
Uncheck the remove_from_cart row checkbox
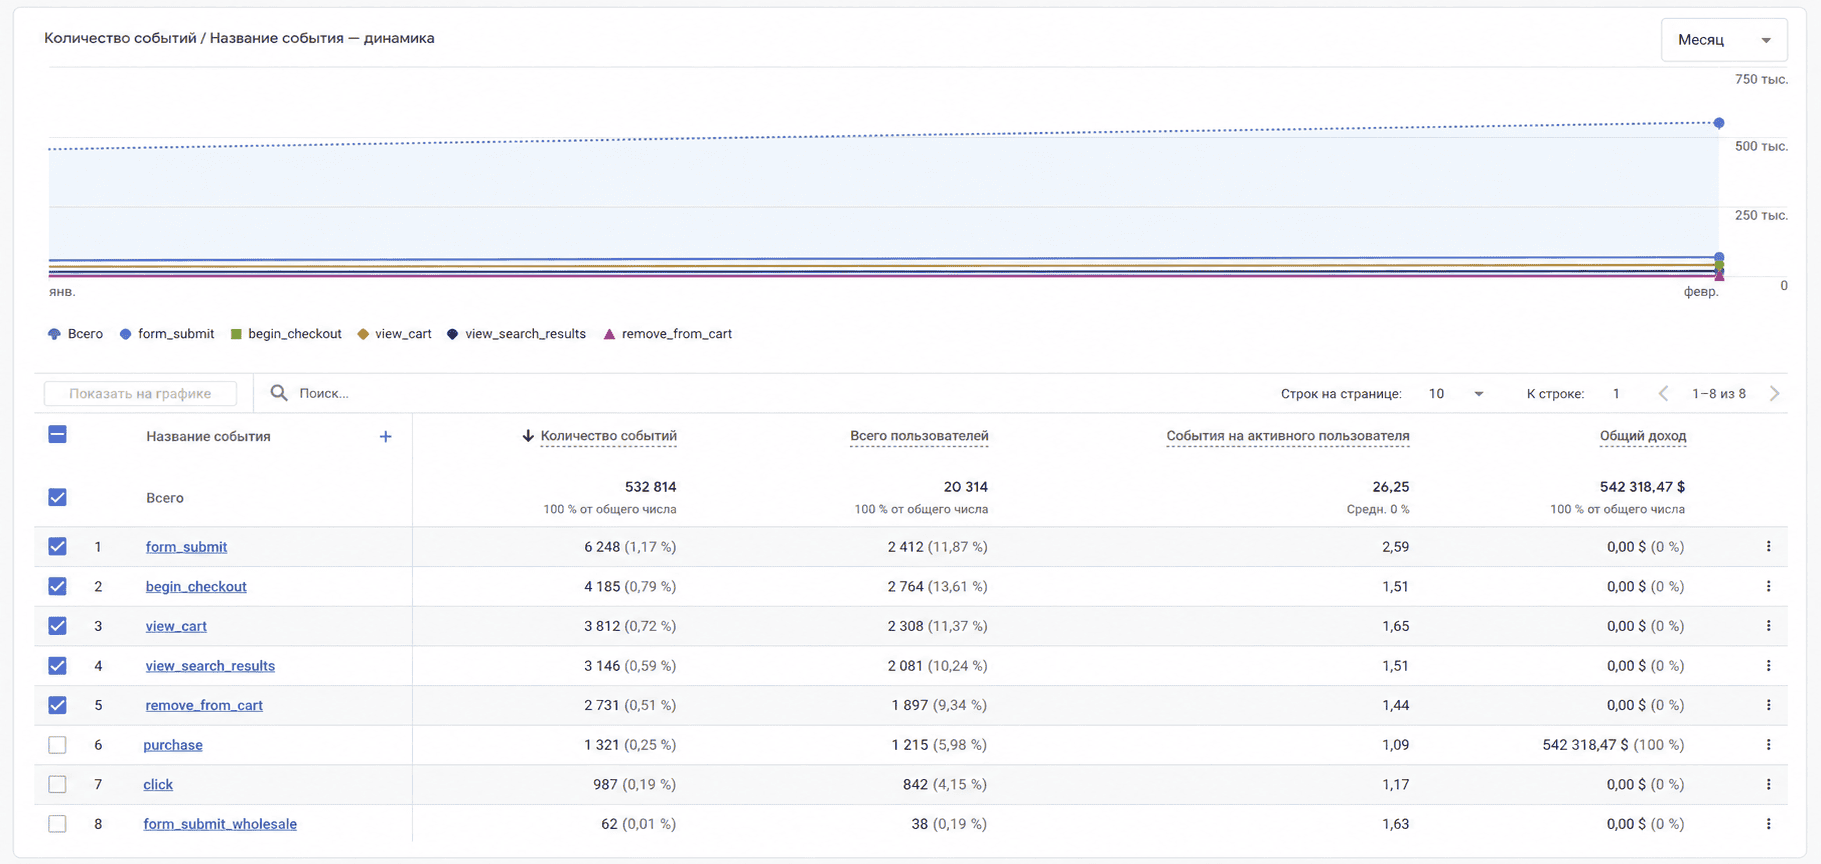click(57, 705)
